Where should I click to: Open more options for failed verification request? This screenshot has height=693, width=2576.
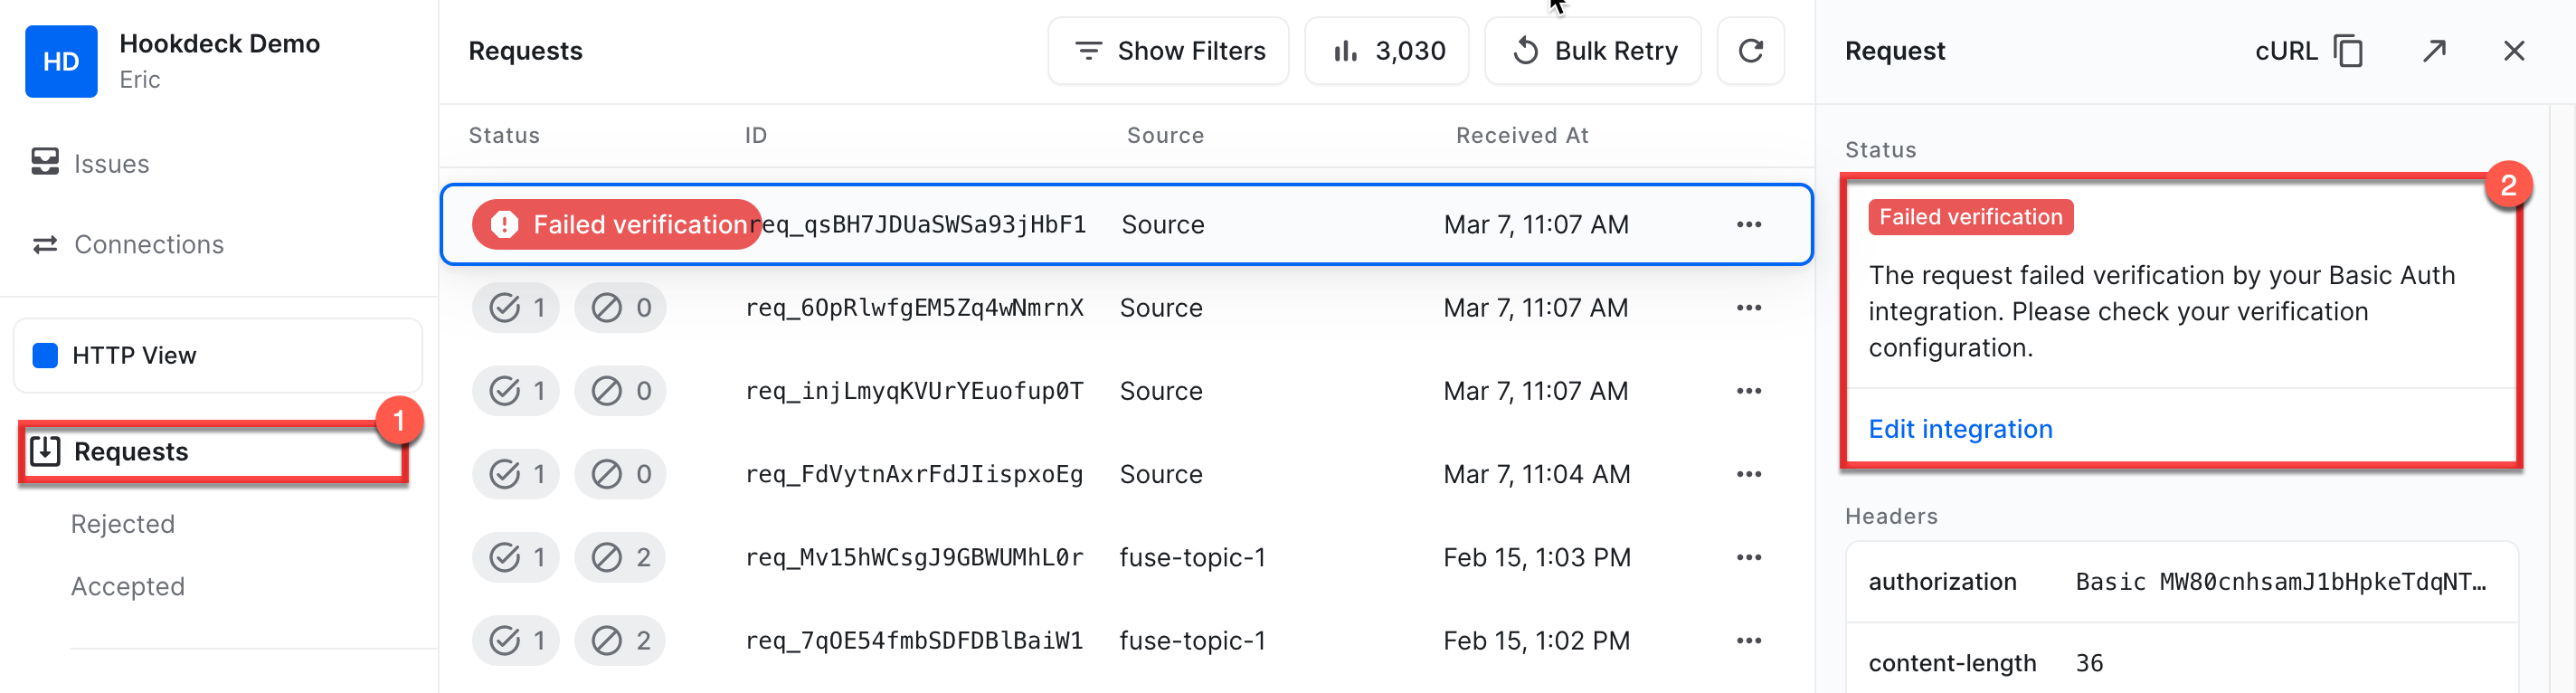click(1748, 225)
